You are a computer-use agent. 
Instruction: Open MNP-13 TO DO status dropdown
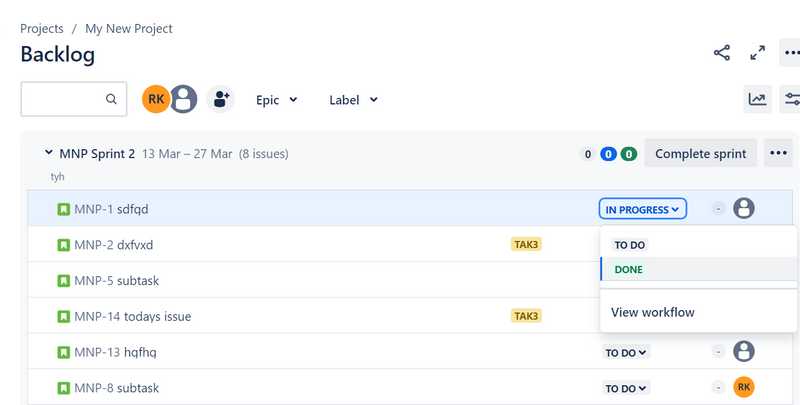pyautogui.click(x=626, y=352)
